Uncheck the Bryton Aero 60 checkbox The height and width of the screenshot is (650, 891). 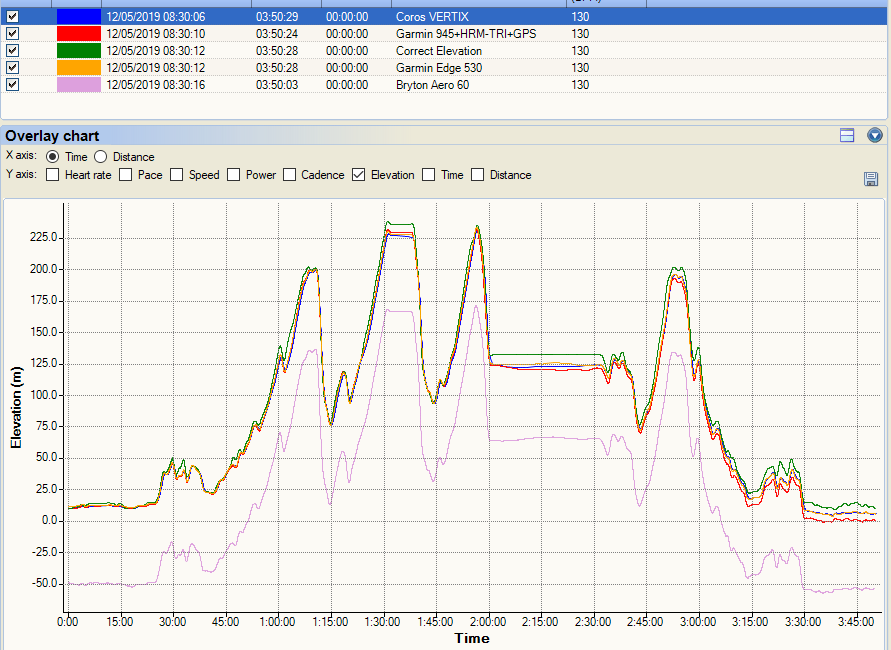[x=13, y=85]
